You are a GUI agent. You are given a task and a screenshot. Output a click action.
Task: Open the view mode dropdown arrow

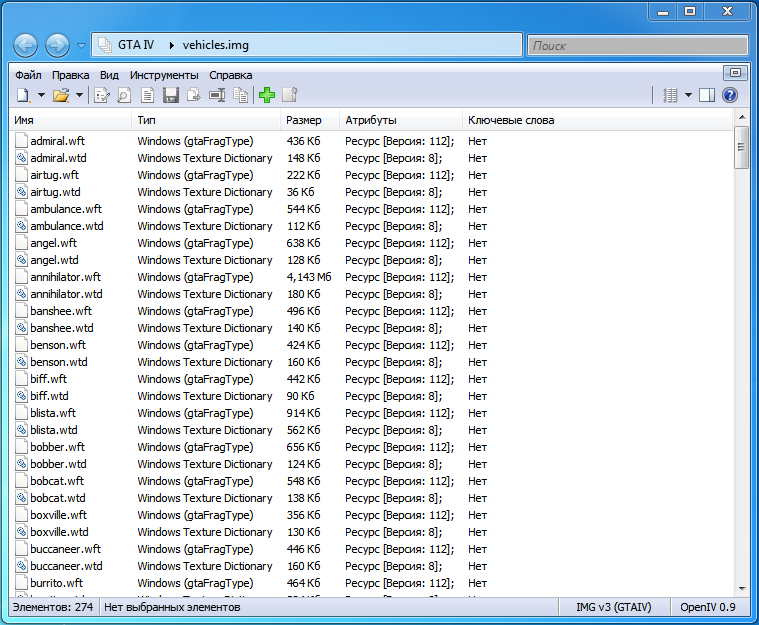point(688,95)
